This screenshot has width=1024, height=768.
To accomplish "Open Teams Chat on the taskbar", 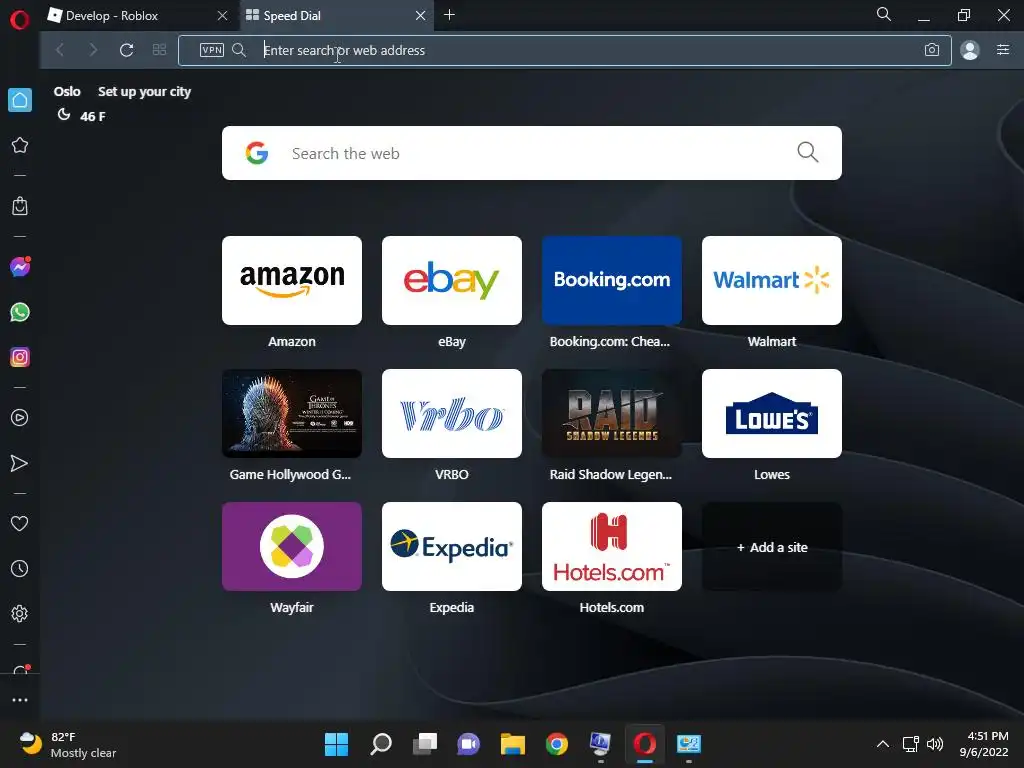I will coord(469,744).
